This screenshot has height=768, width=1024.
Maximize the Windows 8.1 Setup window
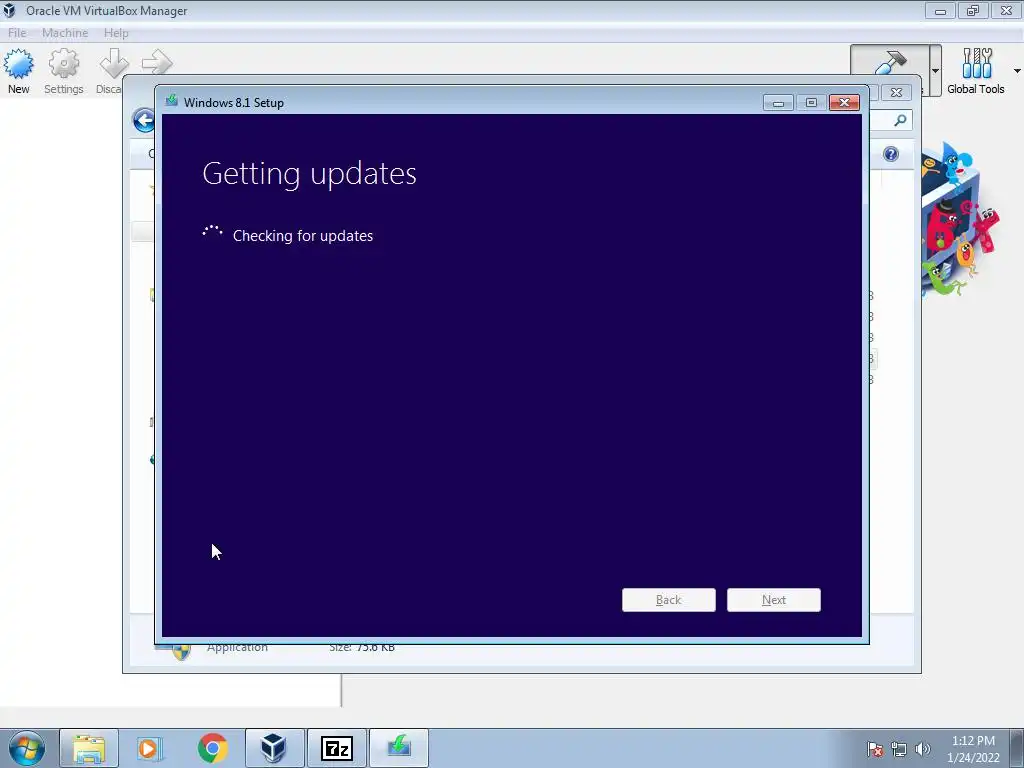pyautogui.click(x=811, y=103)
